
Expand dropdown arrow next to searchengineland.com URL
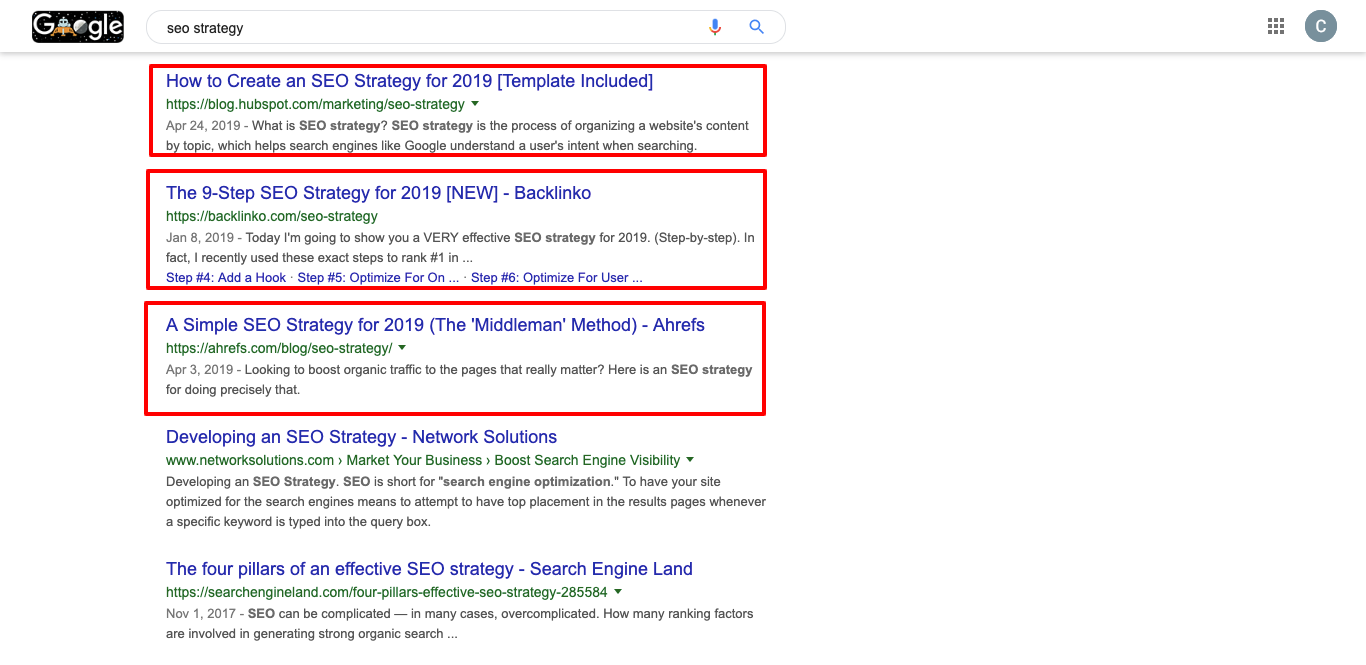(618, 592)
